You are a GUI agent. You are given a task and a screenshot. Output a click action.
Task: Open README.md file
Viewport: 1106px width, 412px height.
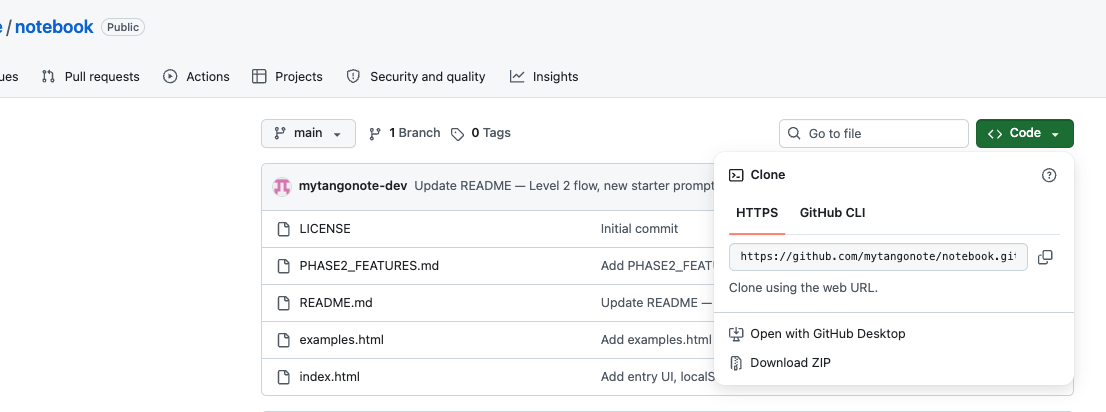coord(336,303)
